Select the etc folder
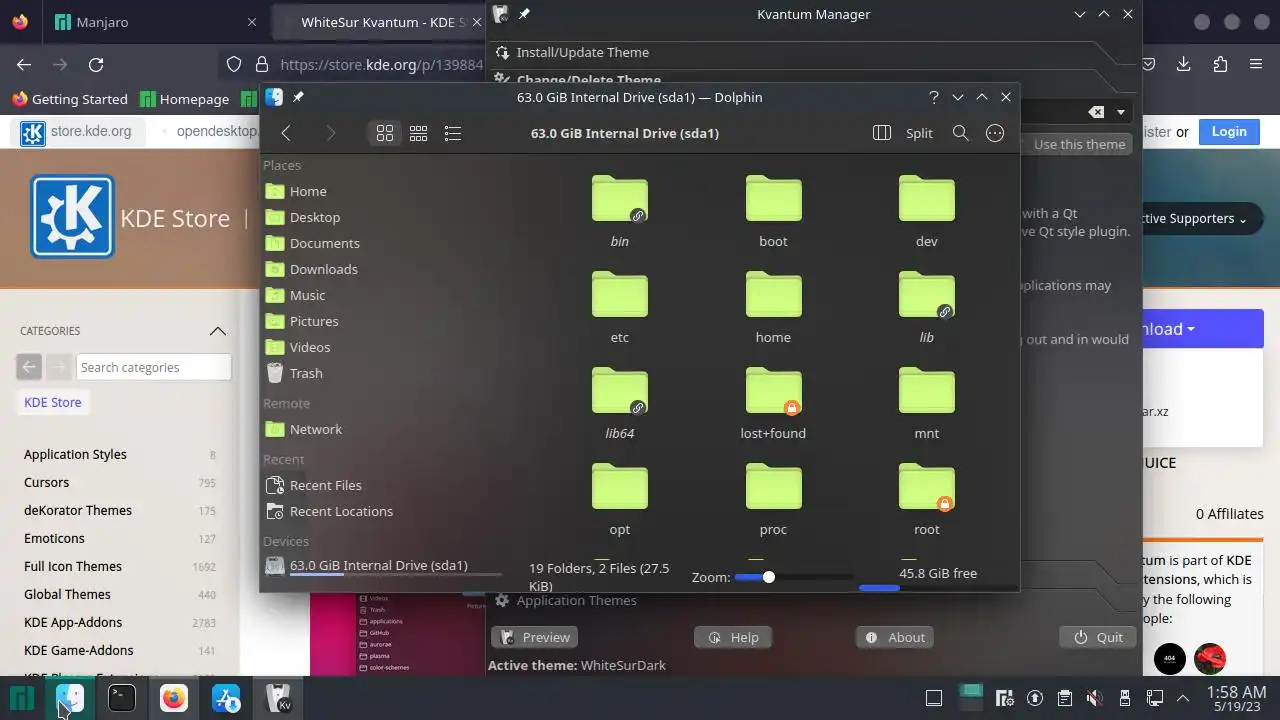This screenshot has width=1280, height=720. click(620, 295)
